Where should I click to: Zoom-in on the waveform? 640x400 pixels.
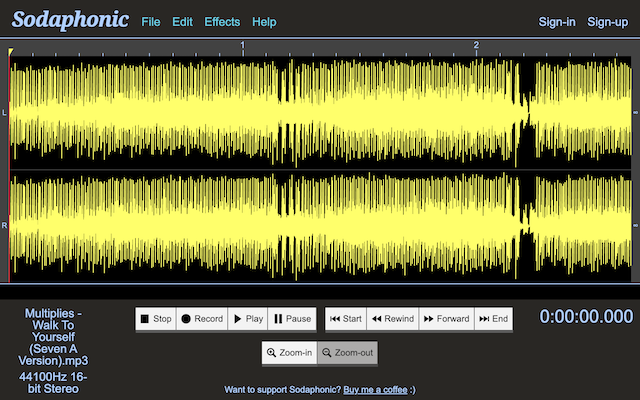click(x=289, y=353)
